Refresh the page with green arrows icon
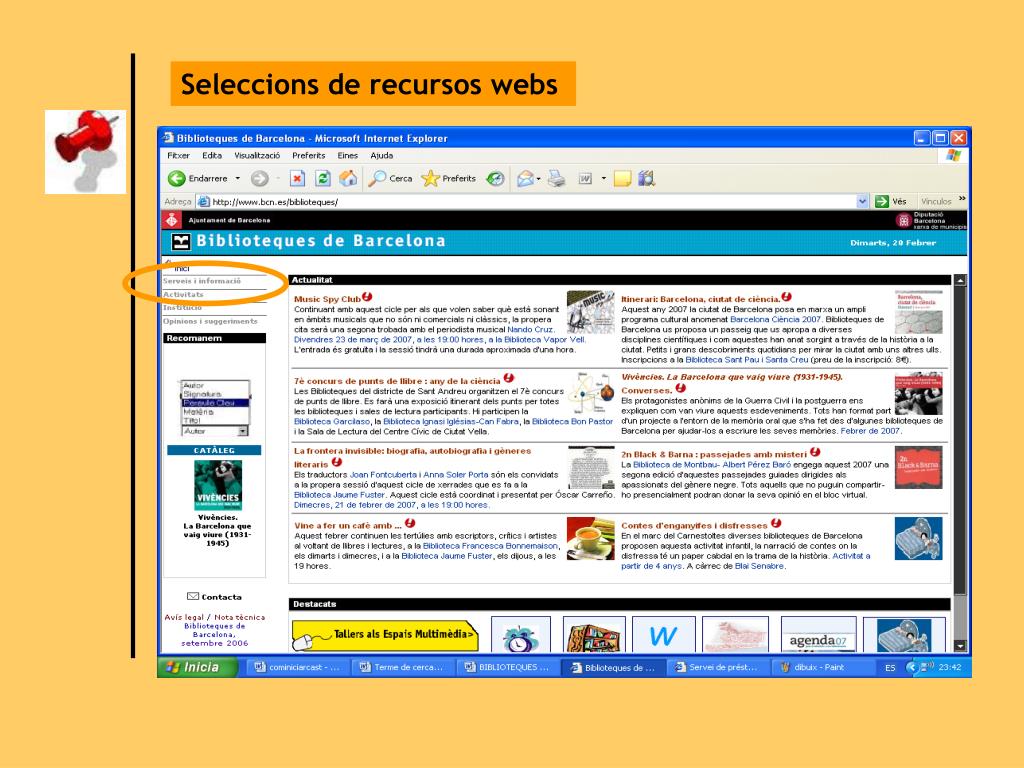 click(323, 178)
